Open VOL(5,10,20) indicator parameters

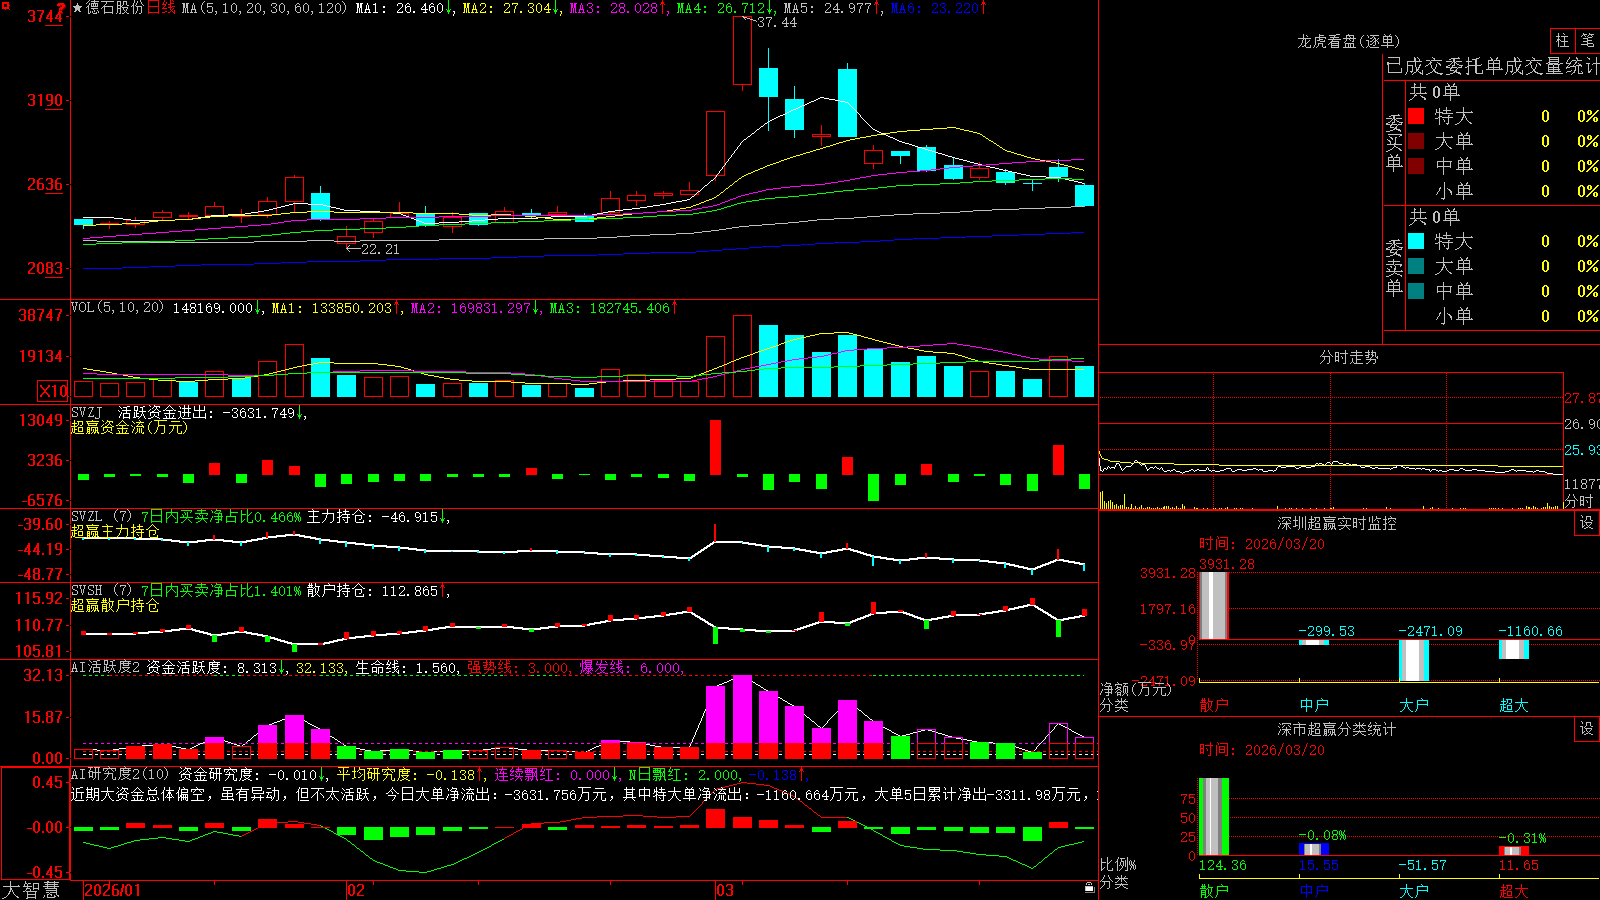[x=117, y=308]
